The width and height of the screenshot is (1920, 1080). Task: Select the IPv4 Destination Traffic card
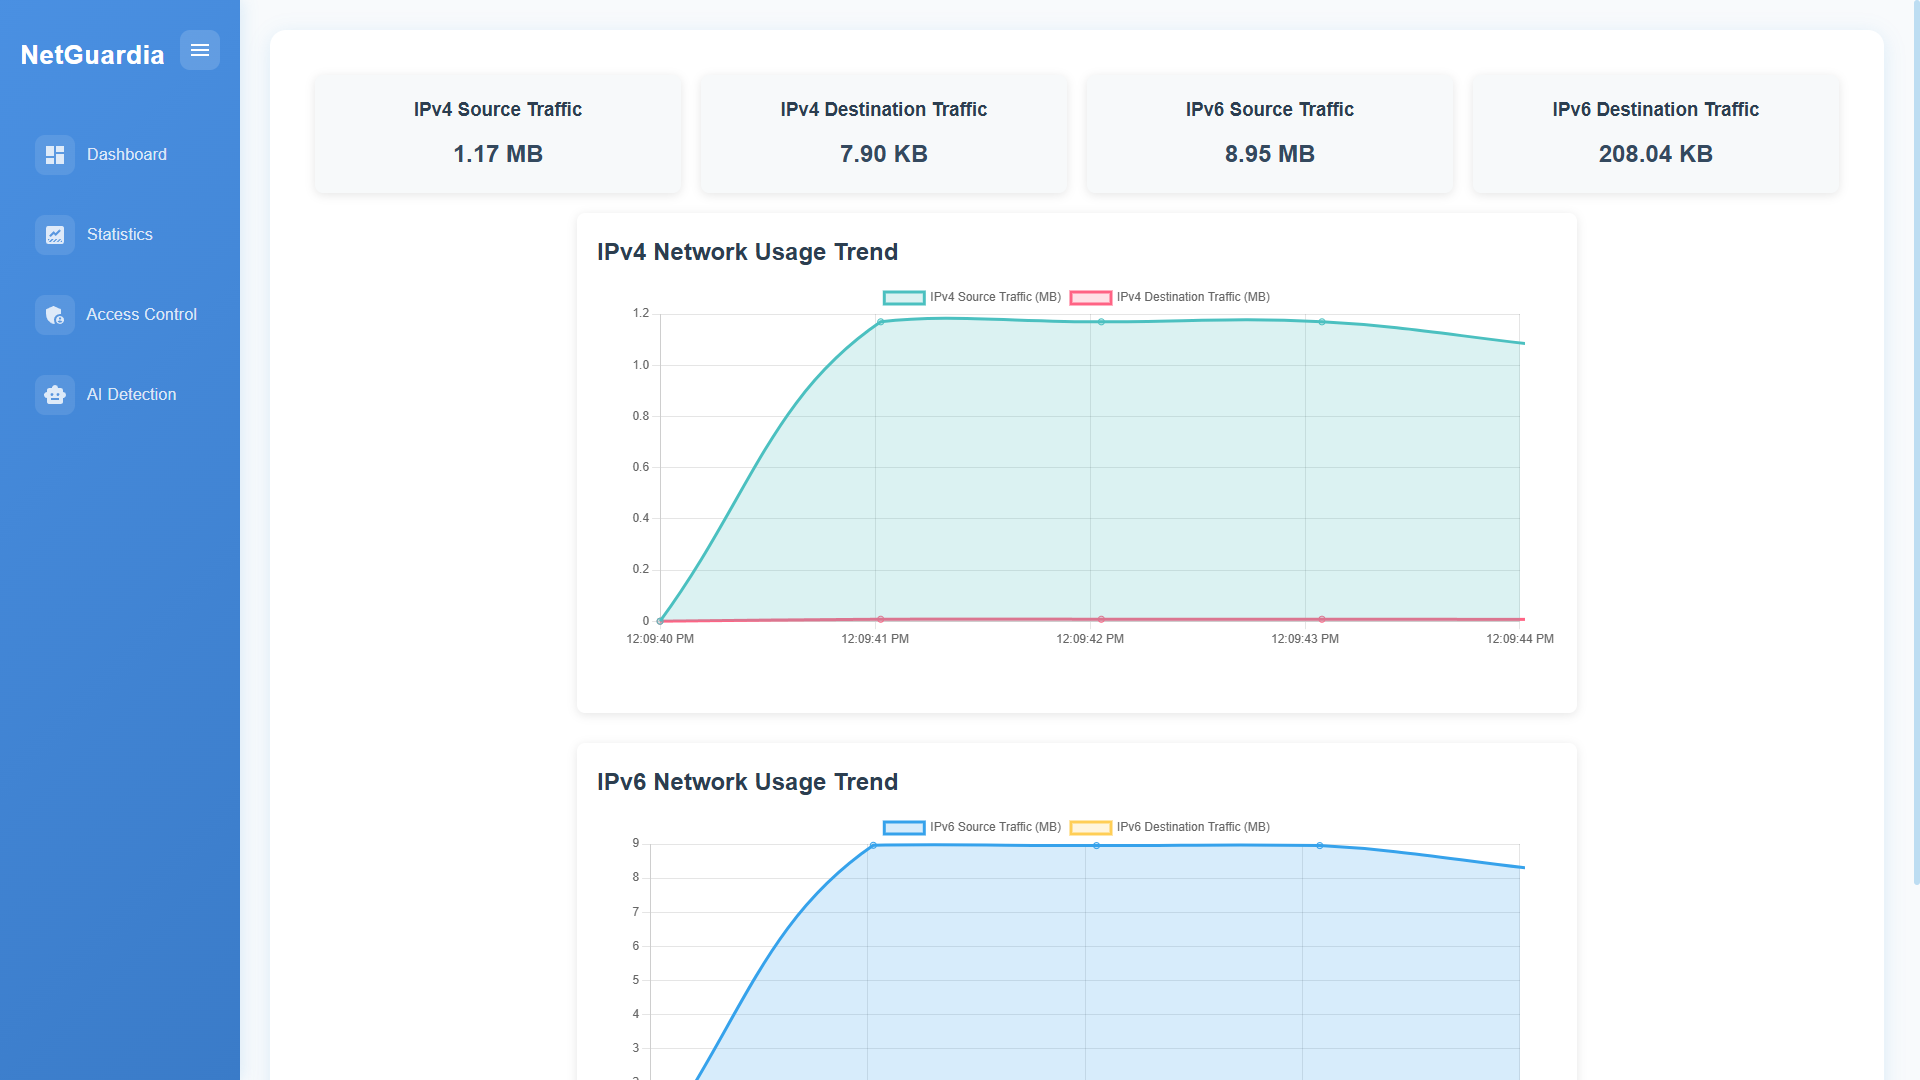coord(884,133)
